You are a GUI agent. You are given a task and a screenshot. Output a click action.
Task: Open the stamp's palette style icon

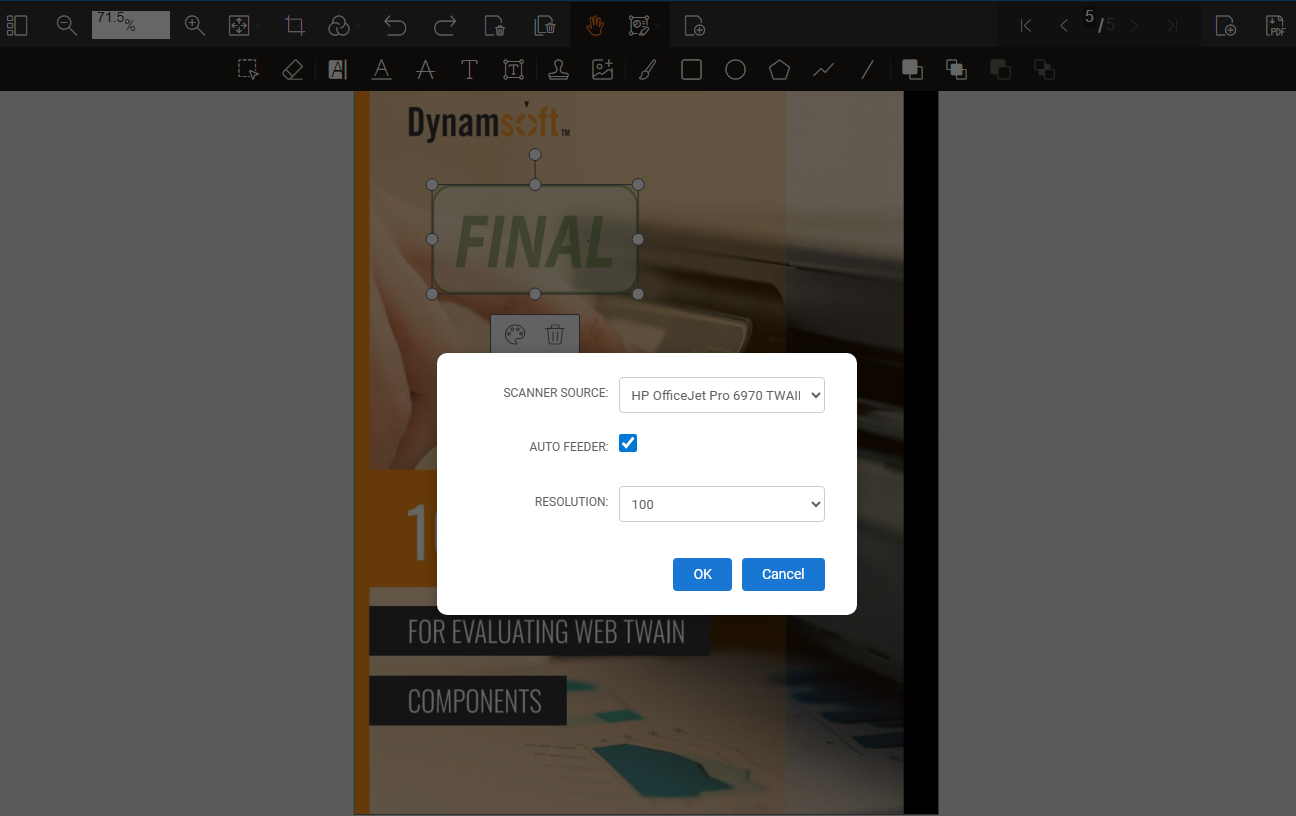coord(515,334)
